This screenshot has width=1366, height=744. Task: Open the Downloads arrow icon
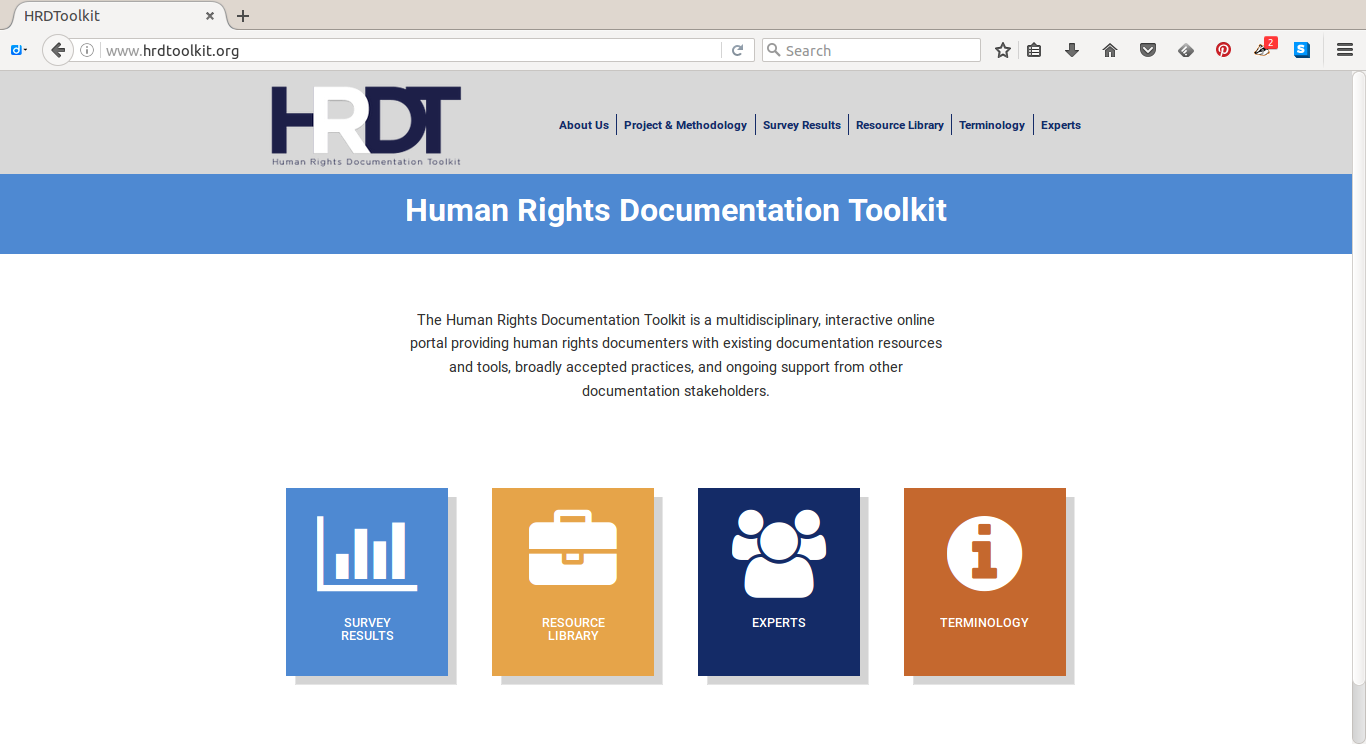(1072, 50)
